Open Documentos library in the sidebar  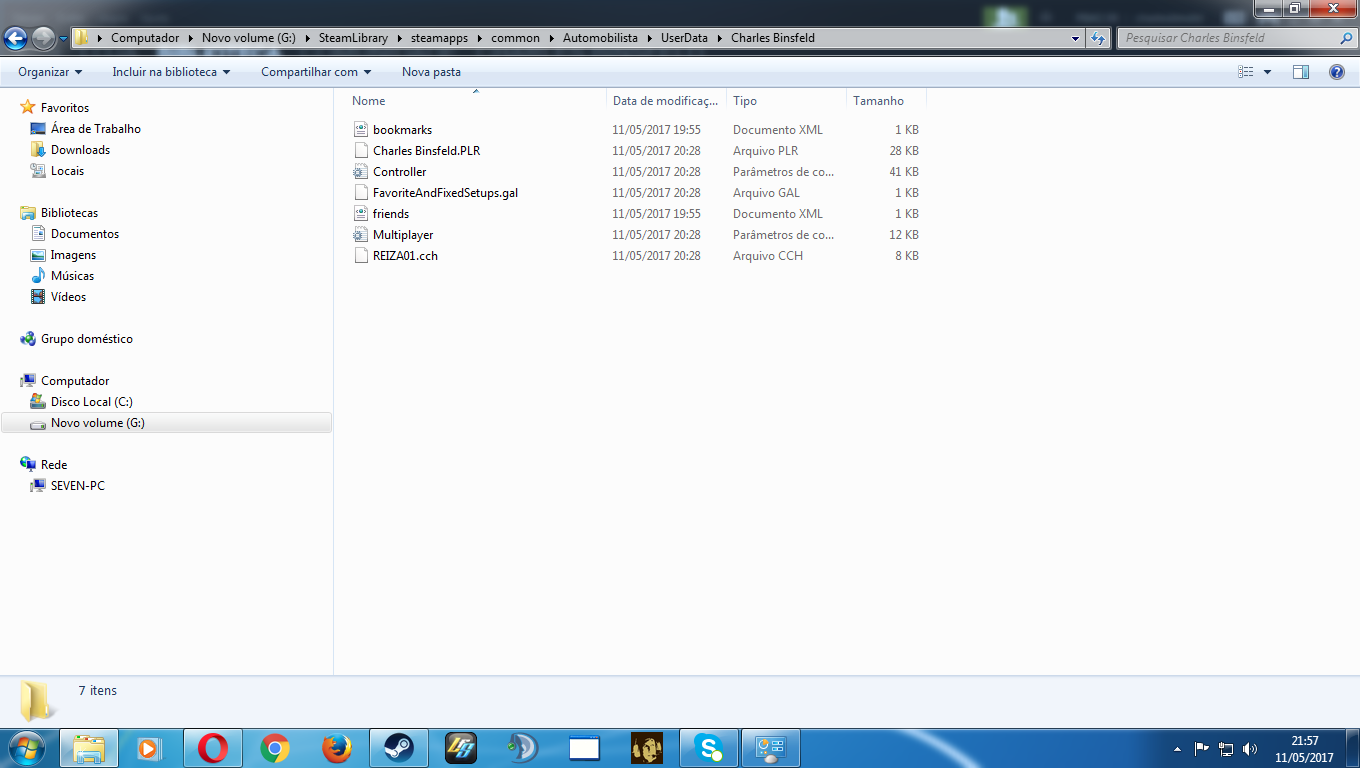coord(85,234)
